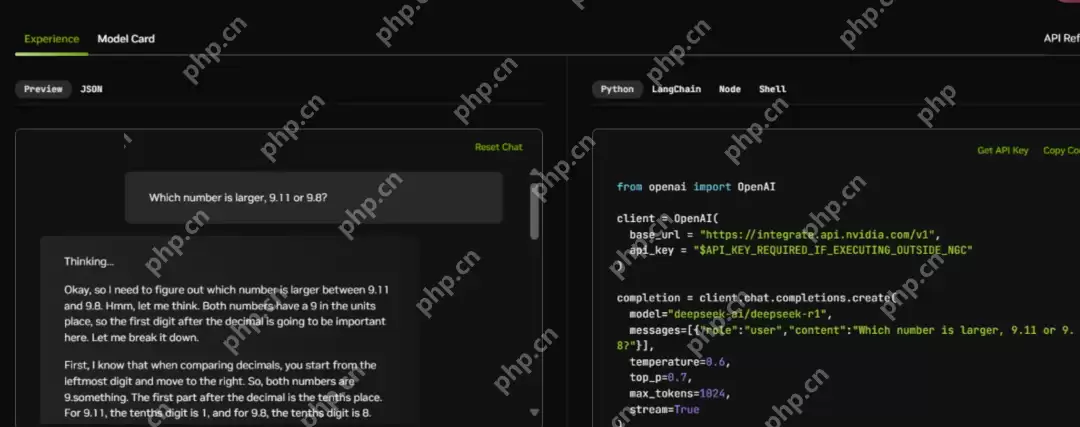Image resolution: width=1080 pixels, height=427 pixels.
Task: Click the user message about 9.11 or 9.8
Action: [x=313, y=198]
